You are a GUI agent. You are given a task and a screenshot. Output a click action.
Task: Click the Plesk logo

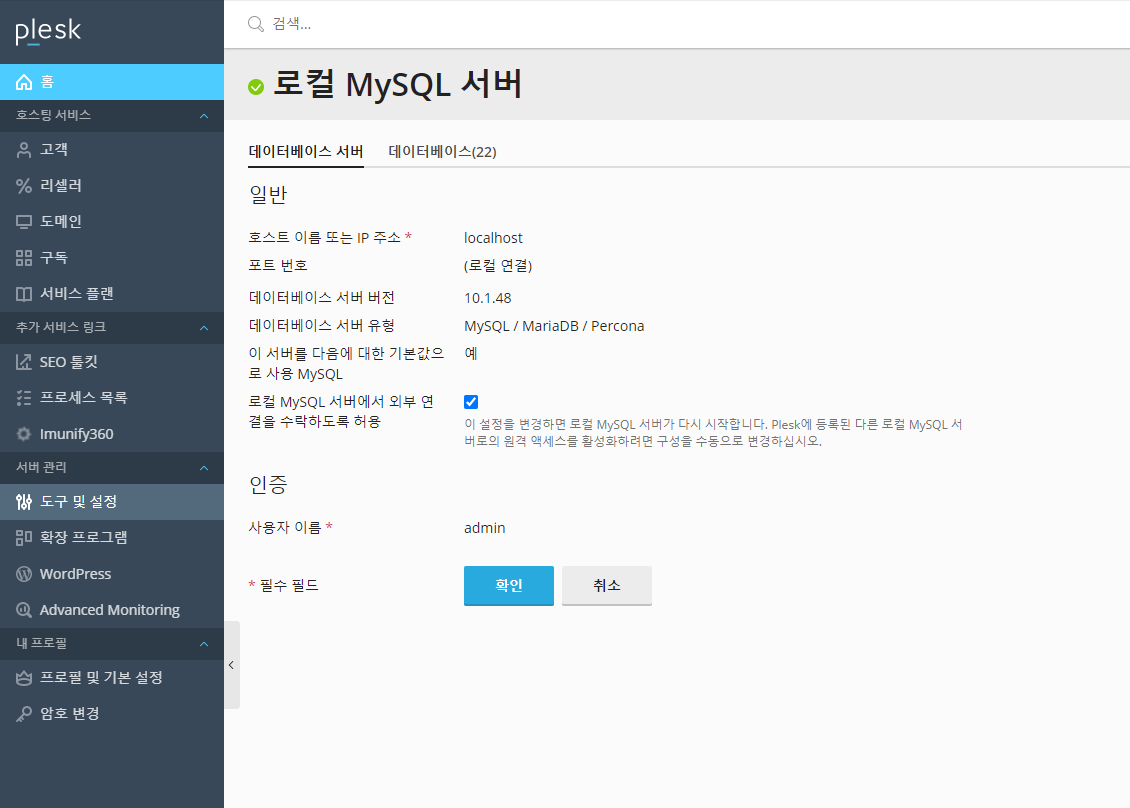coord(48,31)
